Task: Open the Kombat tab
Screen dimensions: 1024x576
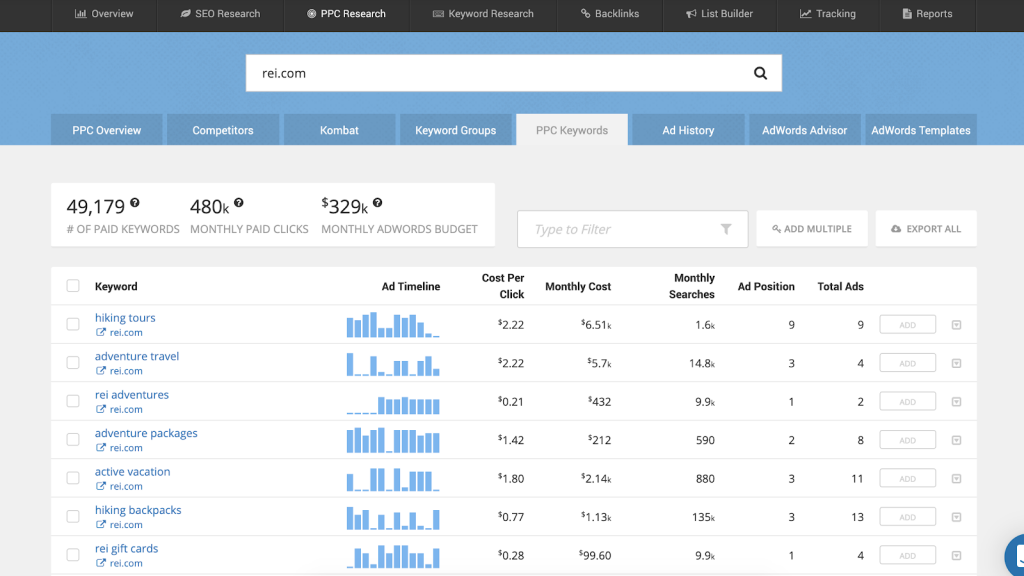Action: 339,130
